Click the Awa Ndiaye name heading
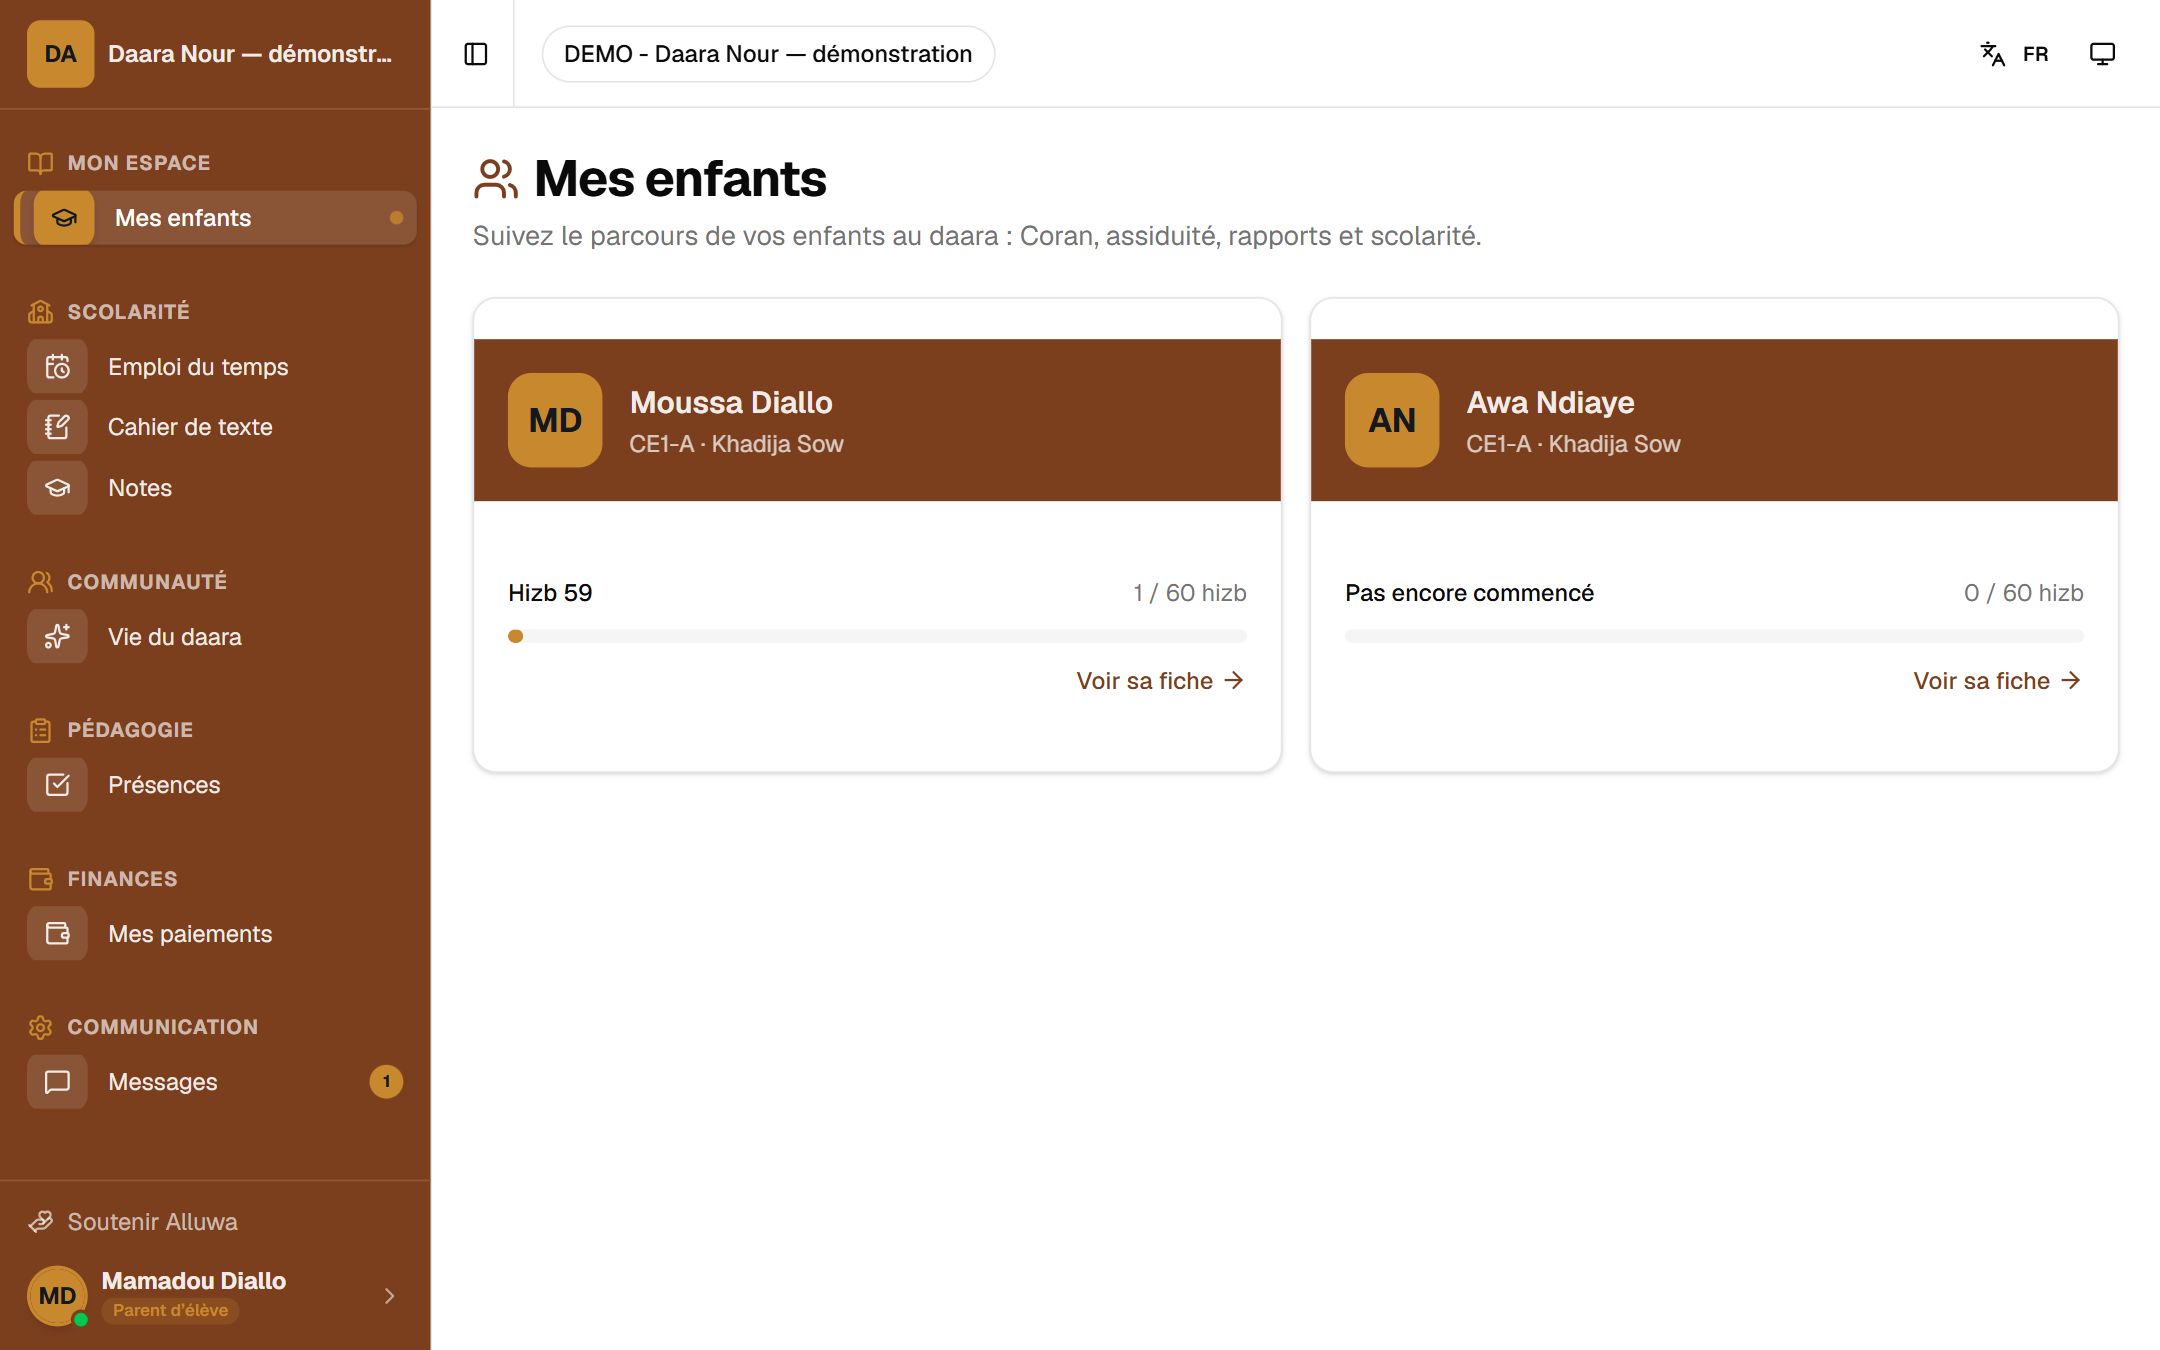Image resolution: width=2160 pixels, height=1350 pixels. tap(1550, 403)
